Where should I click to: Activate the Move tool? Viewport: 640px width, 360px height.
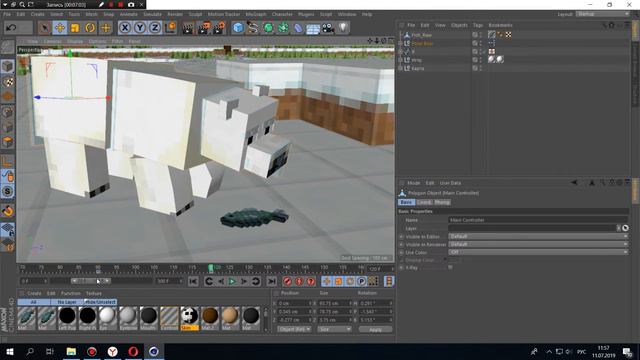click(x=60, y=28)
